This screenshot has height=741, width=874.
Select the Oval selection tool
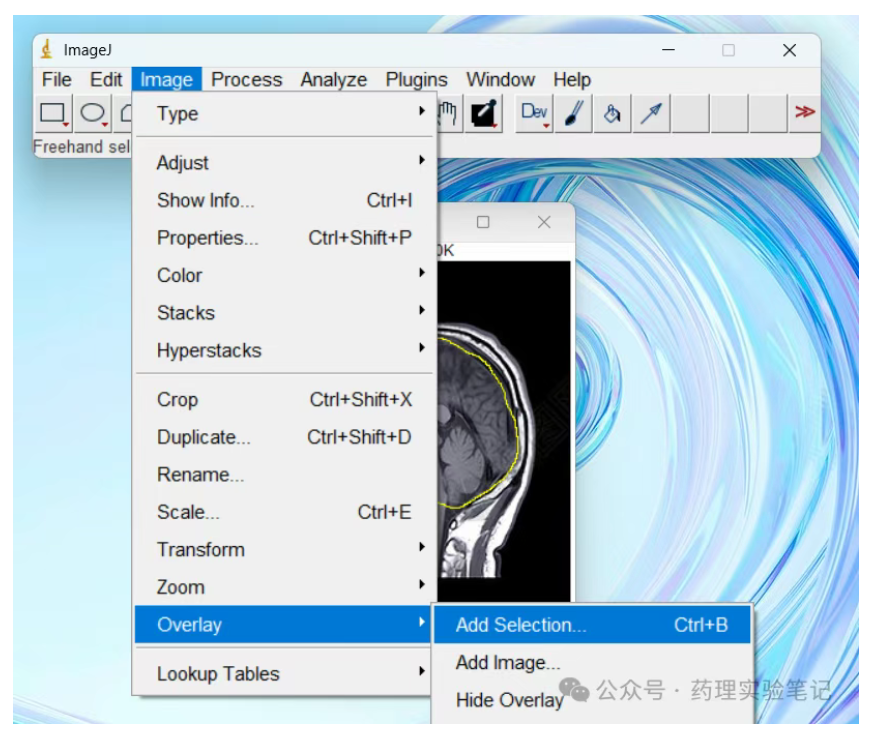click(x=93, y=114)
